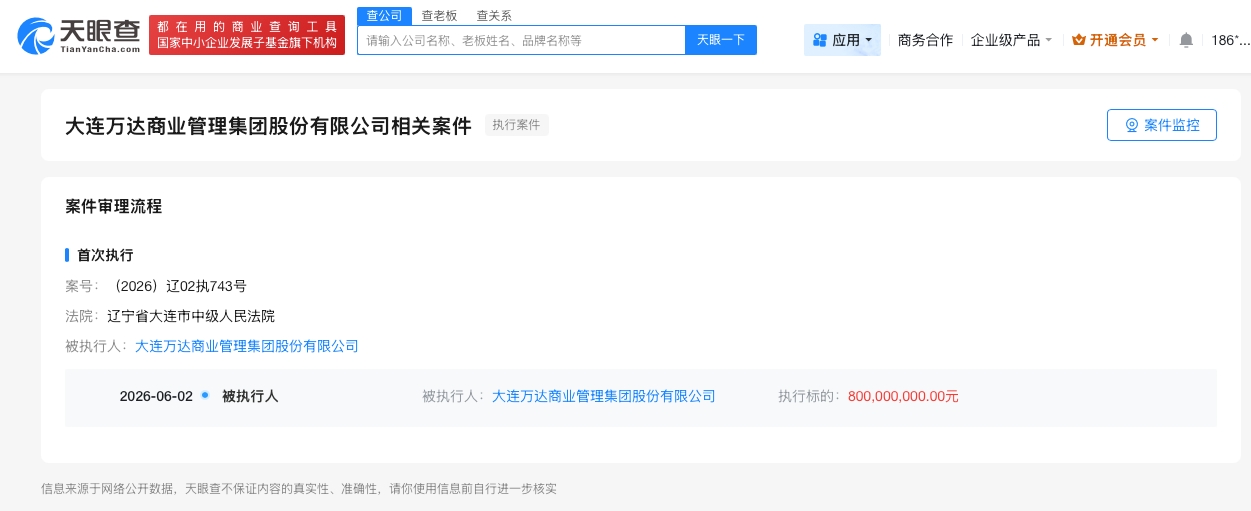Expand the 开通会员 dropdown
The width and height of the screenshot is (1251, 511).
click(1115, 40)
